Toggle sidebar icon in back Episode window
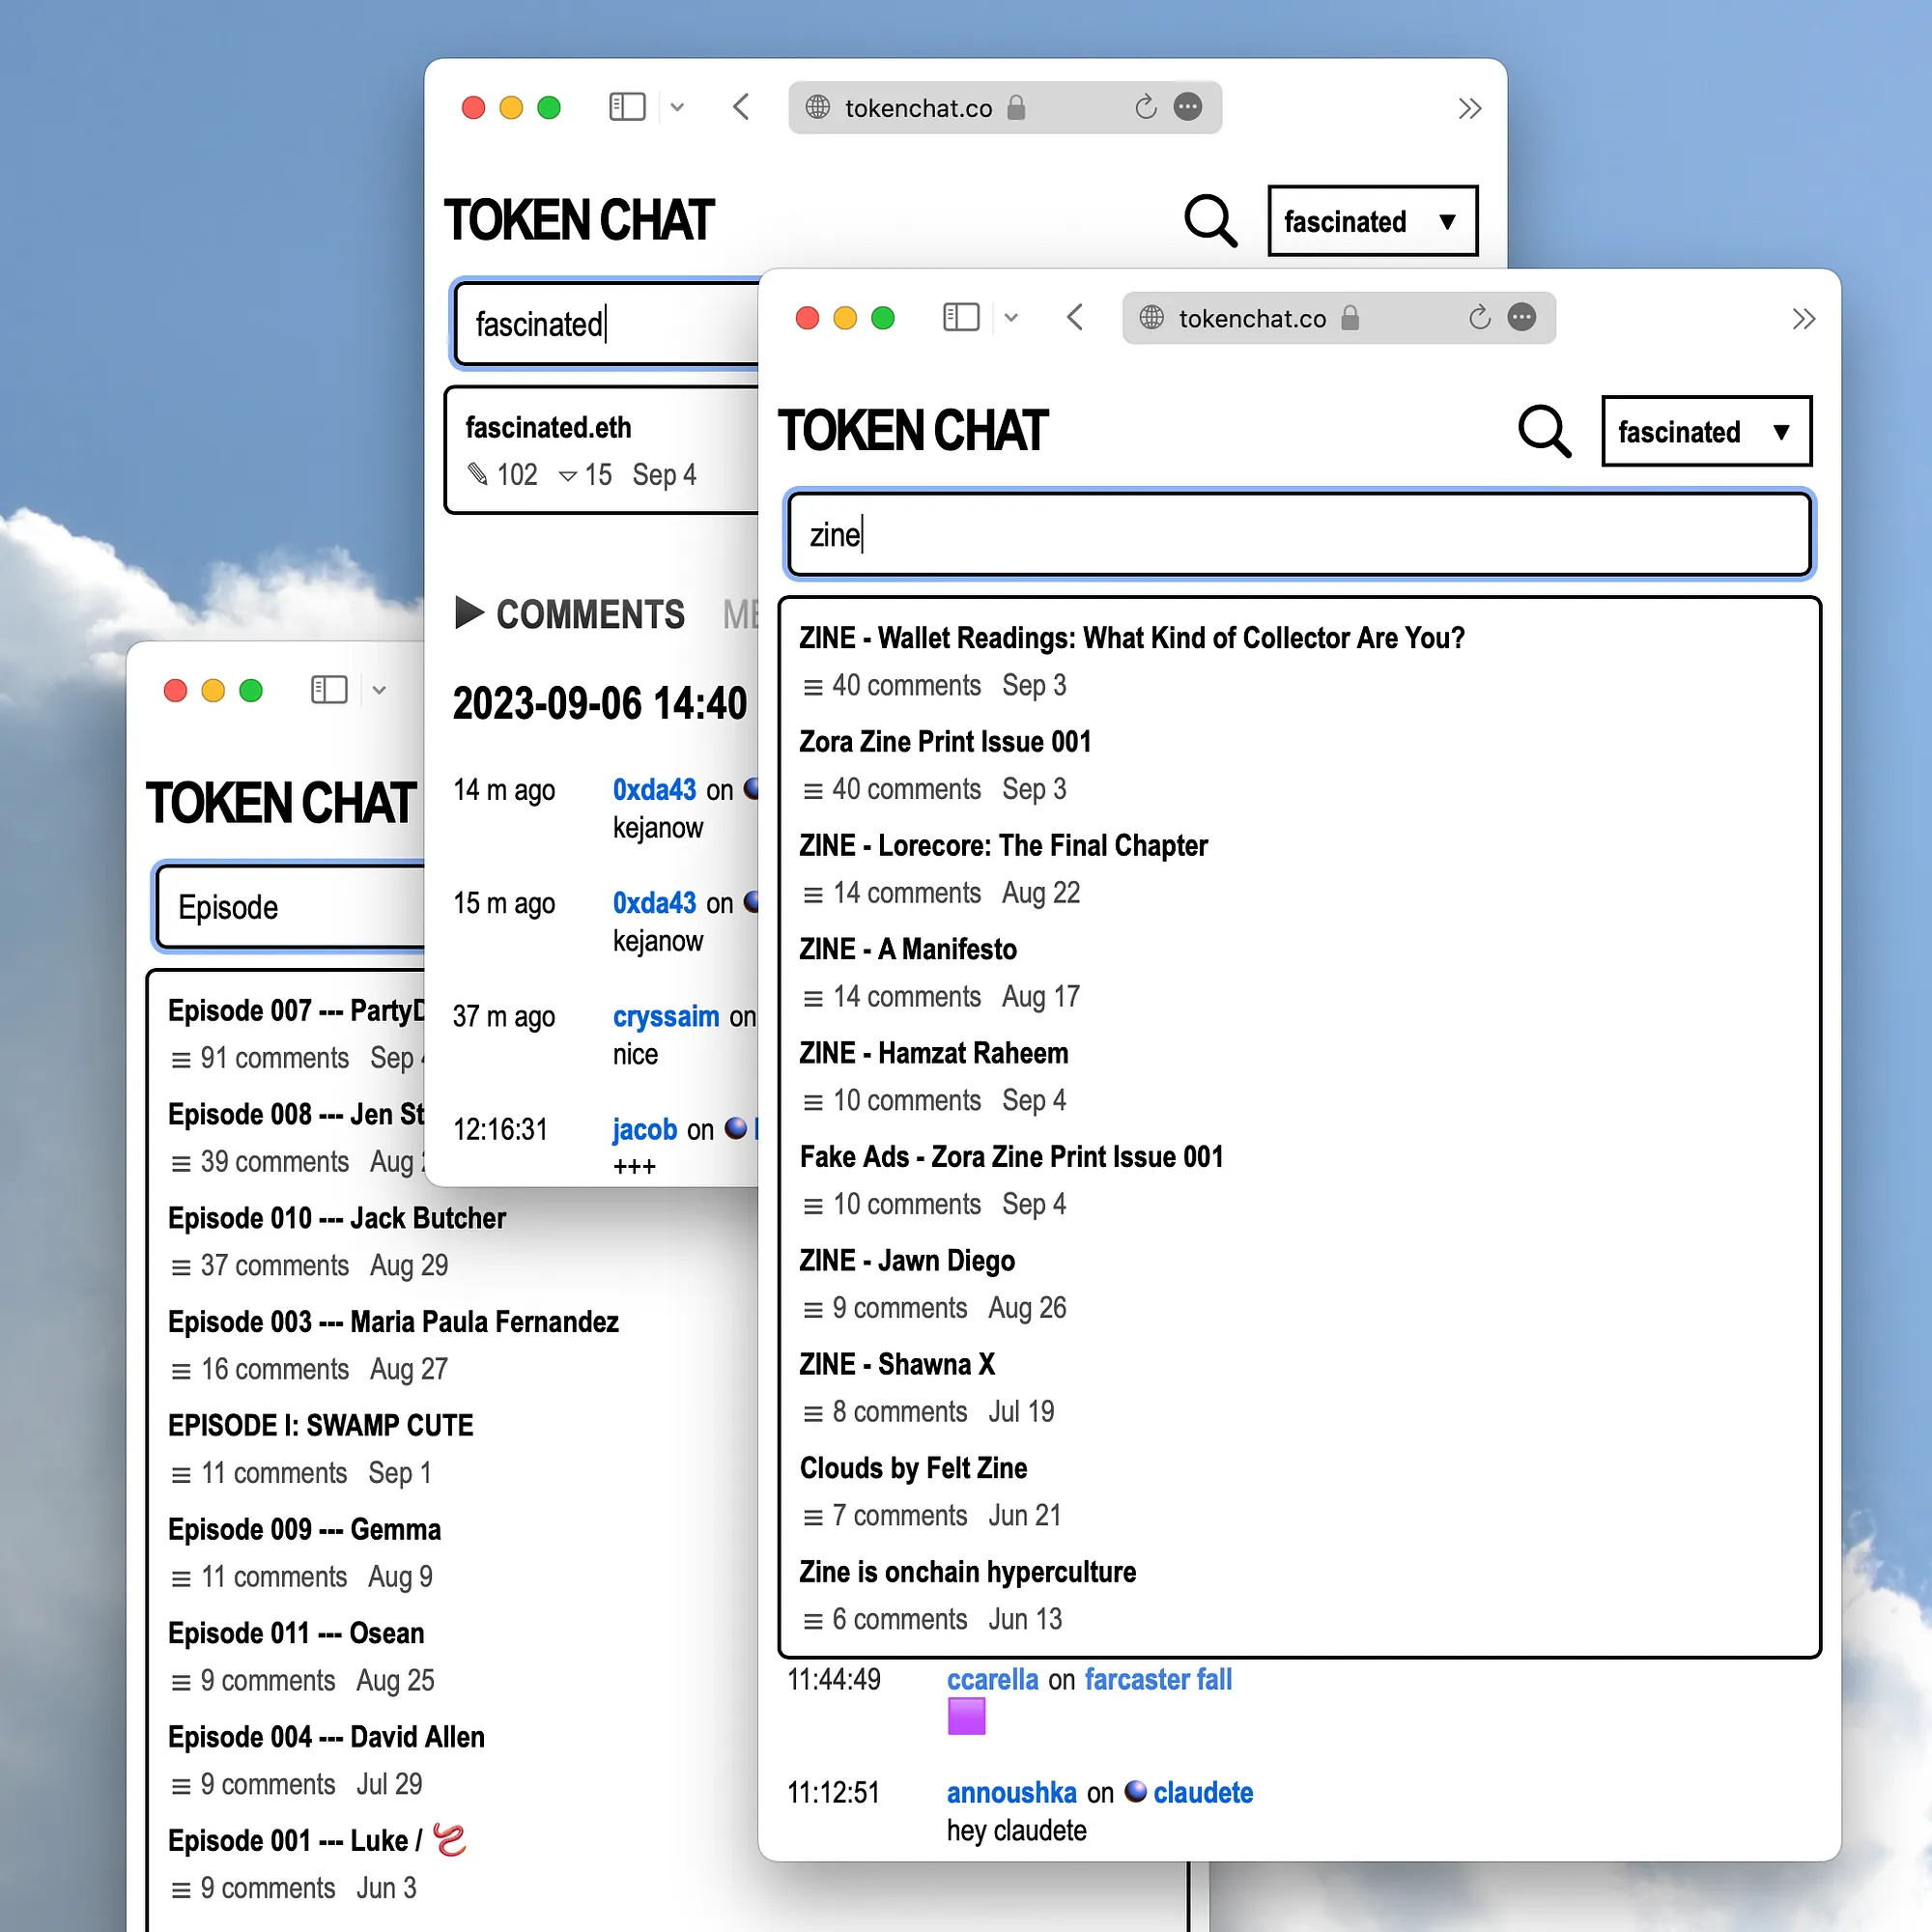 [x=329, y=690]
